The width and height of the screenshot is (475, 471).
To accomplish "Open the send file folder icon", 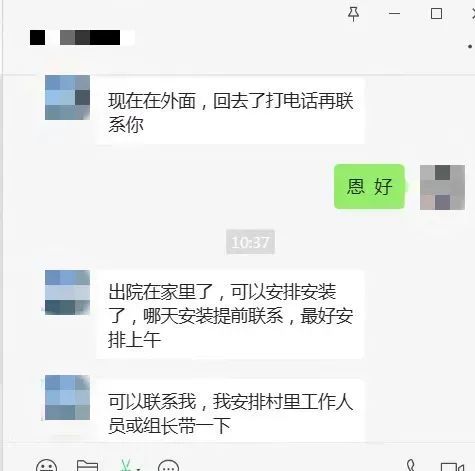I will click(87, 466).
